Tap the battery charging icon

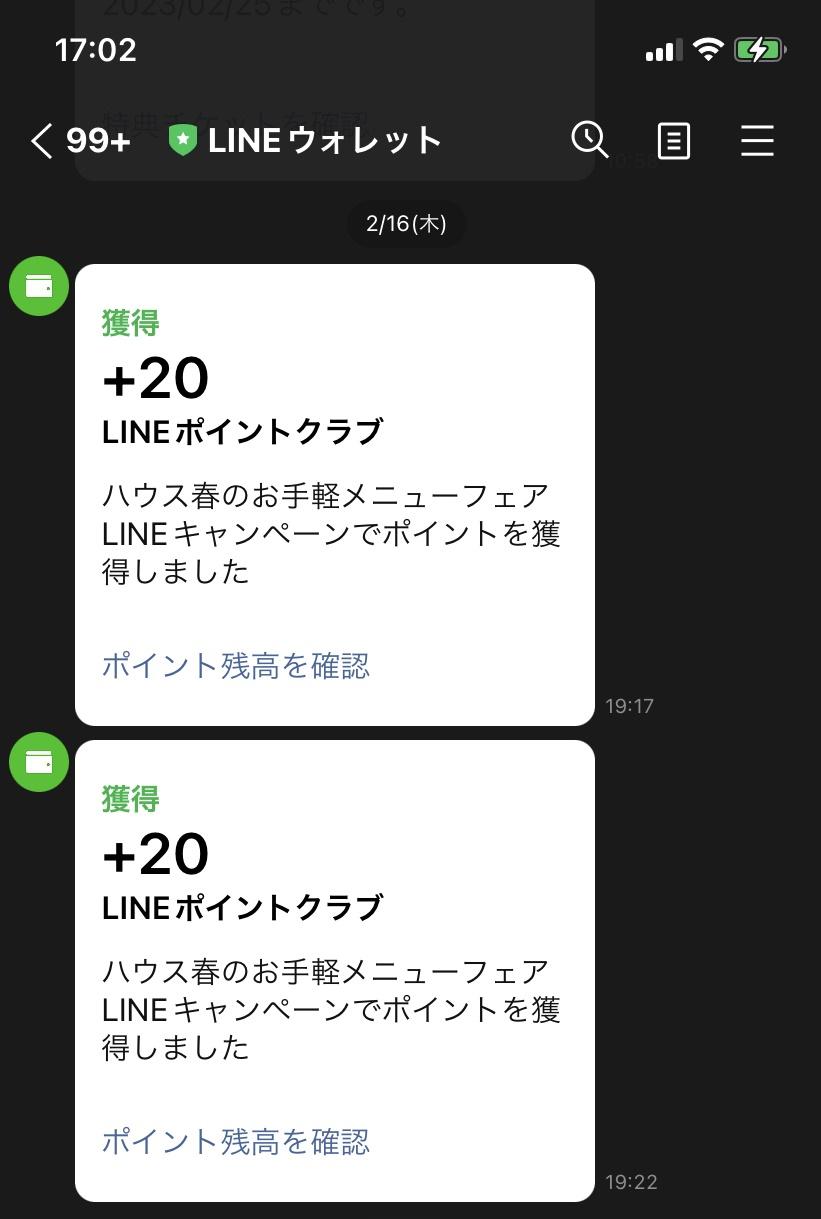(x=760, y=50)
